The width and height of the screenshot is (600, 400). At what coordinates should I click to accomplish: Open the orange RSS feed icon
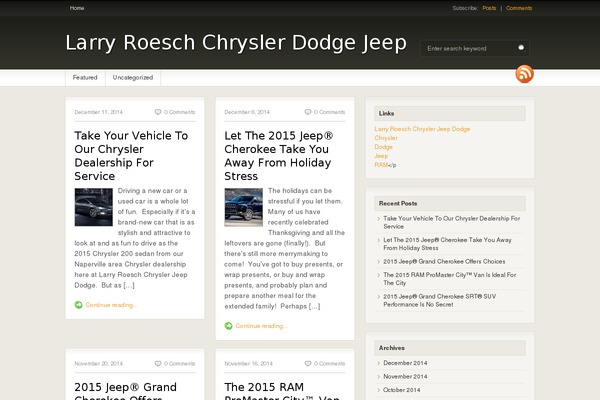(x=524, y=73)
